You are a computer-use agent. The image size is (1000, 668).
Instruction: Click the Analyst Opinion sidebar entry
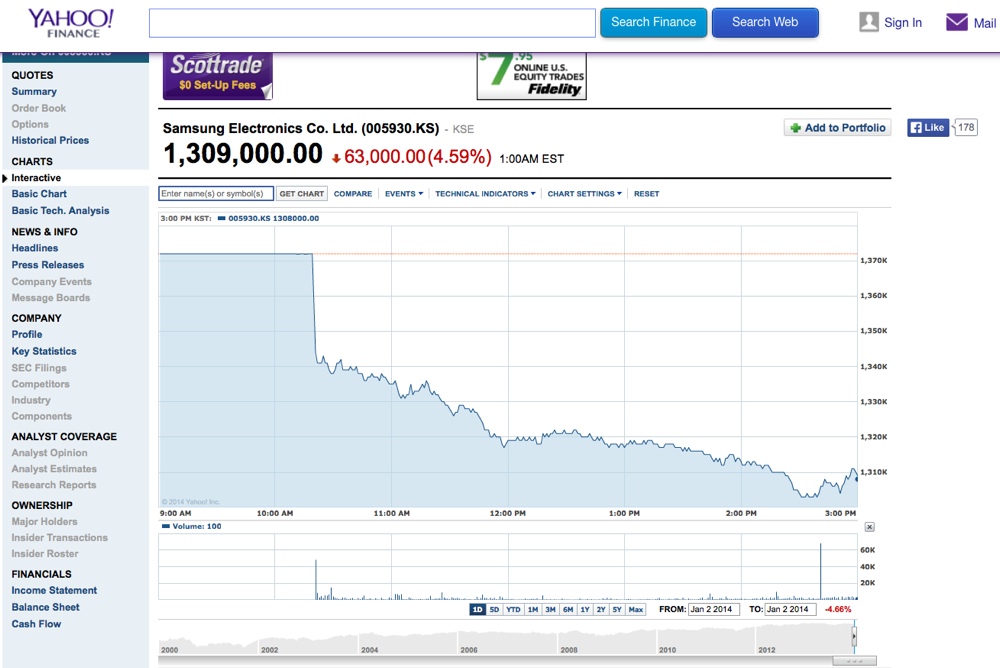tap(49, 453)
